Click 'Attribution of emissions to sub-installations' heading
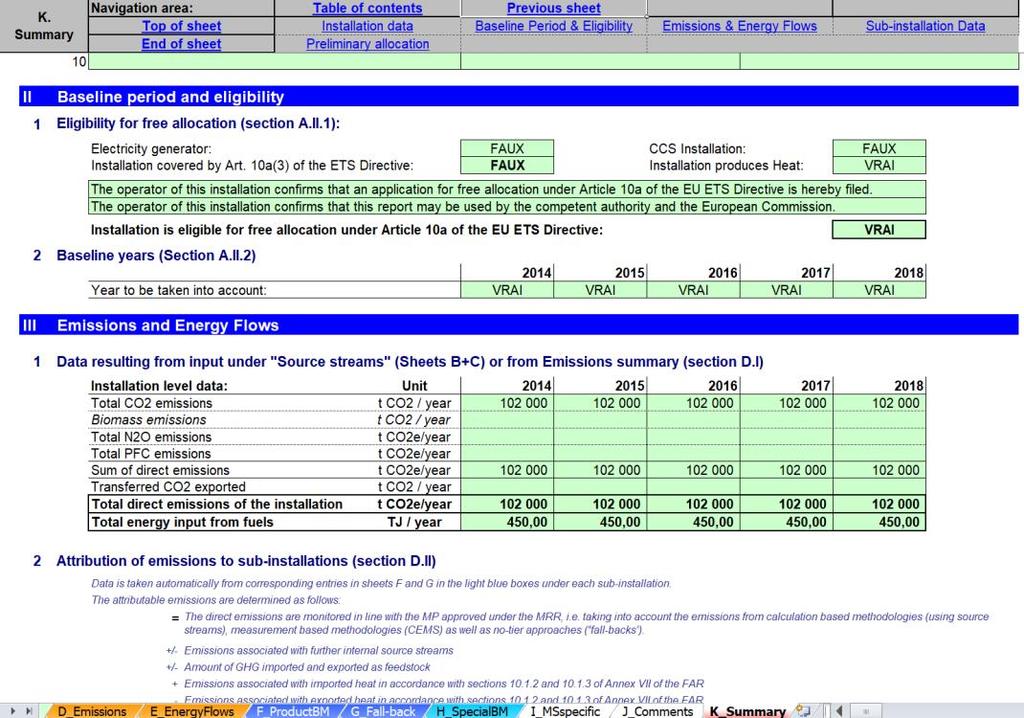 [x=246, y=561]
